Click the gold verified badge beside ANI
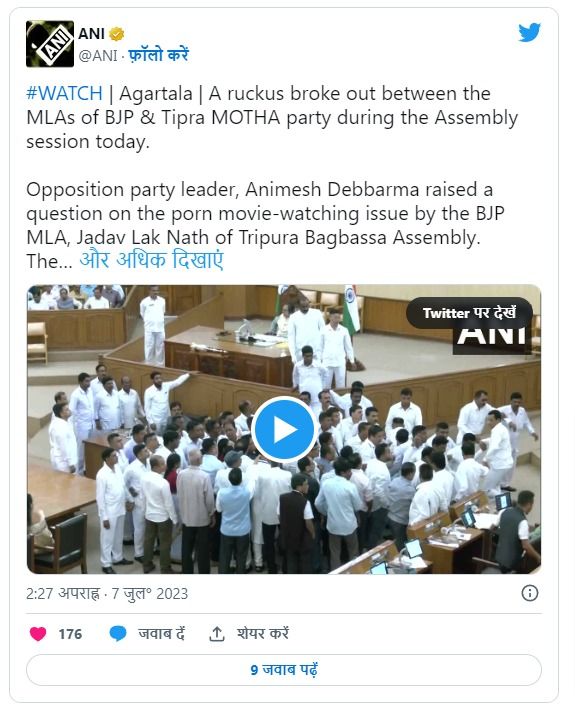The width and height of the screenshot is (575, 709). 117,33
